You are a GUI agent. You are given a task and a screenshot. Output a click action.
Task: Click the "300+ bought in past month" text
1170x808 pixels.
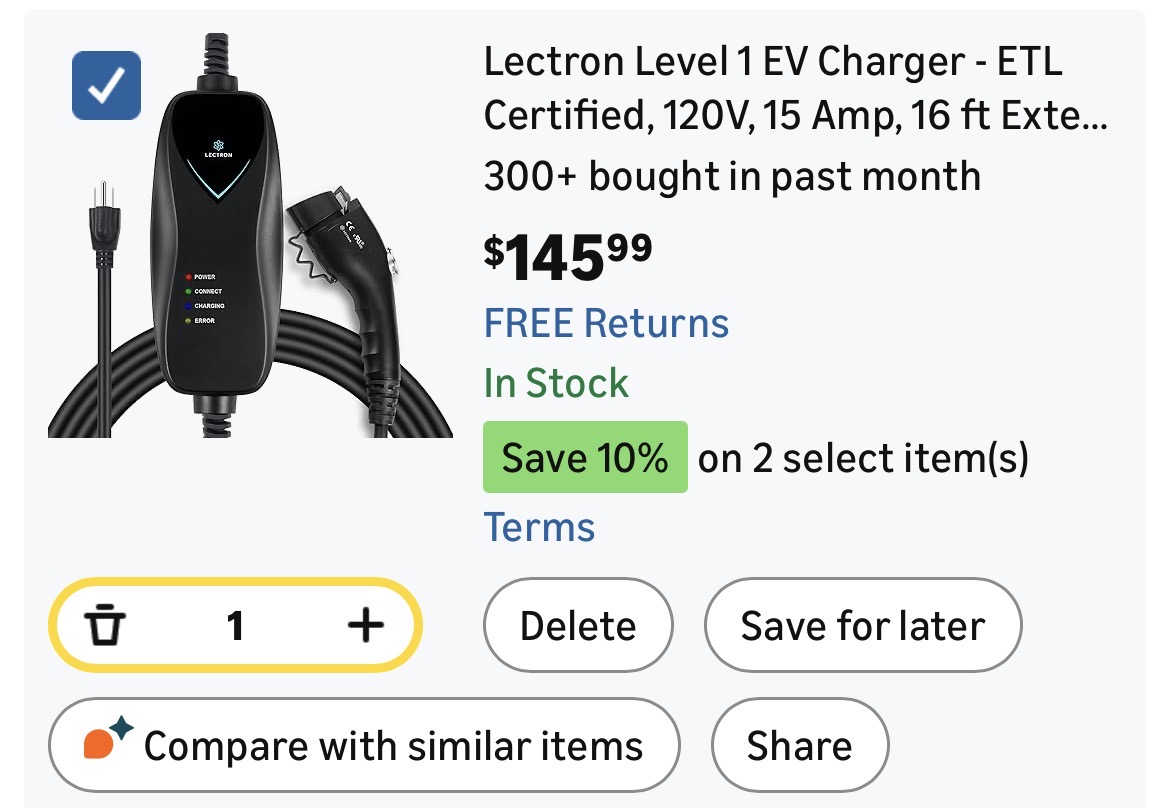point(732,177)
